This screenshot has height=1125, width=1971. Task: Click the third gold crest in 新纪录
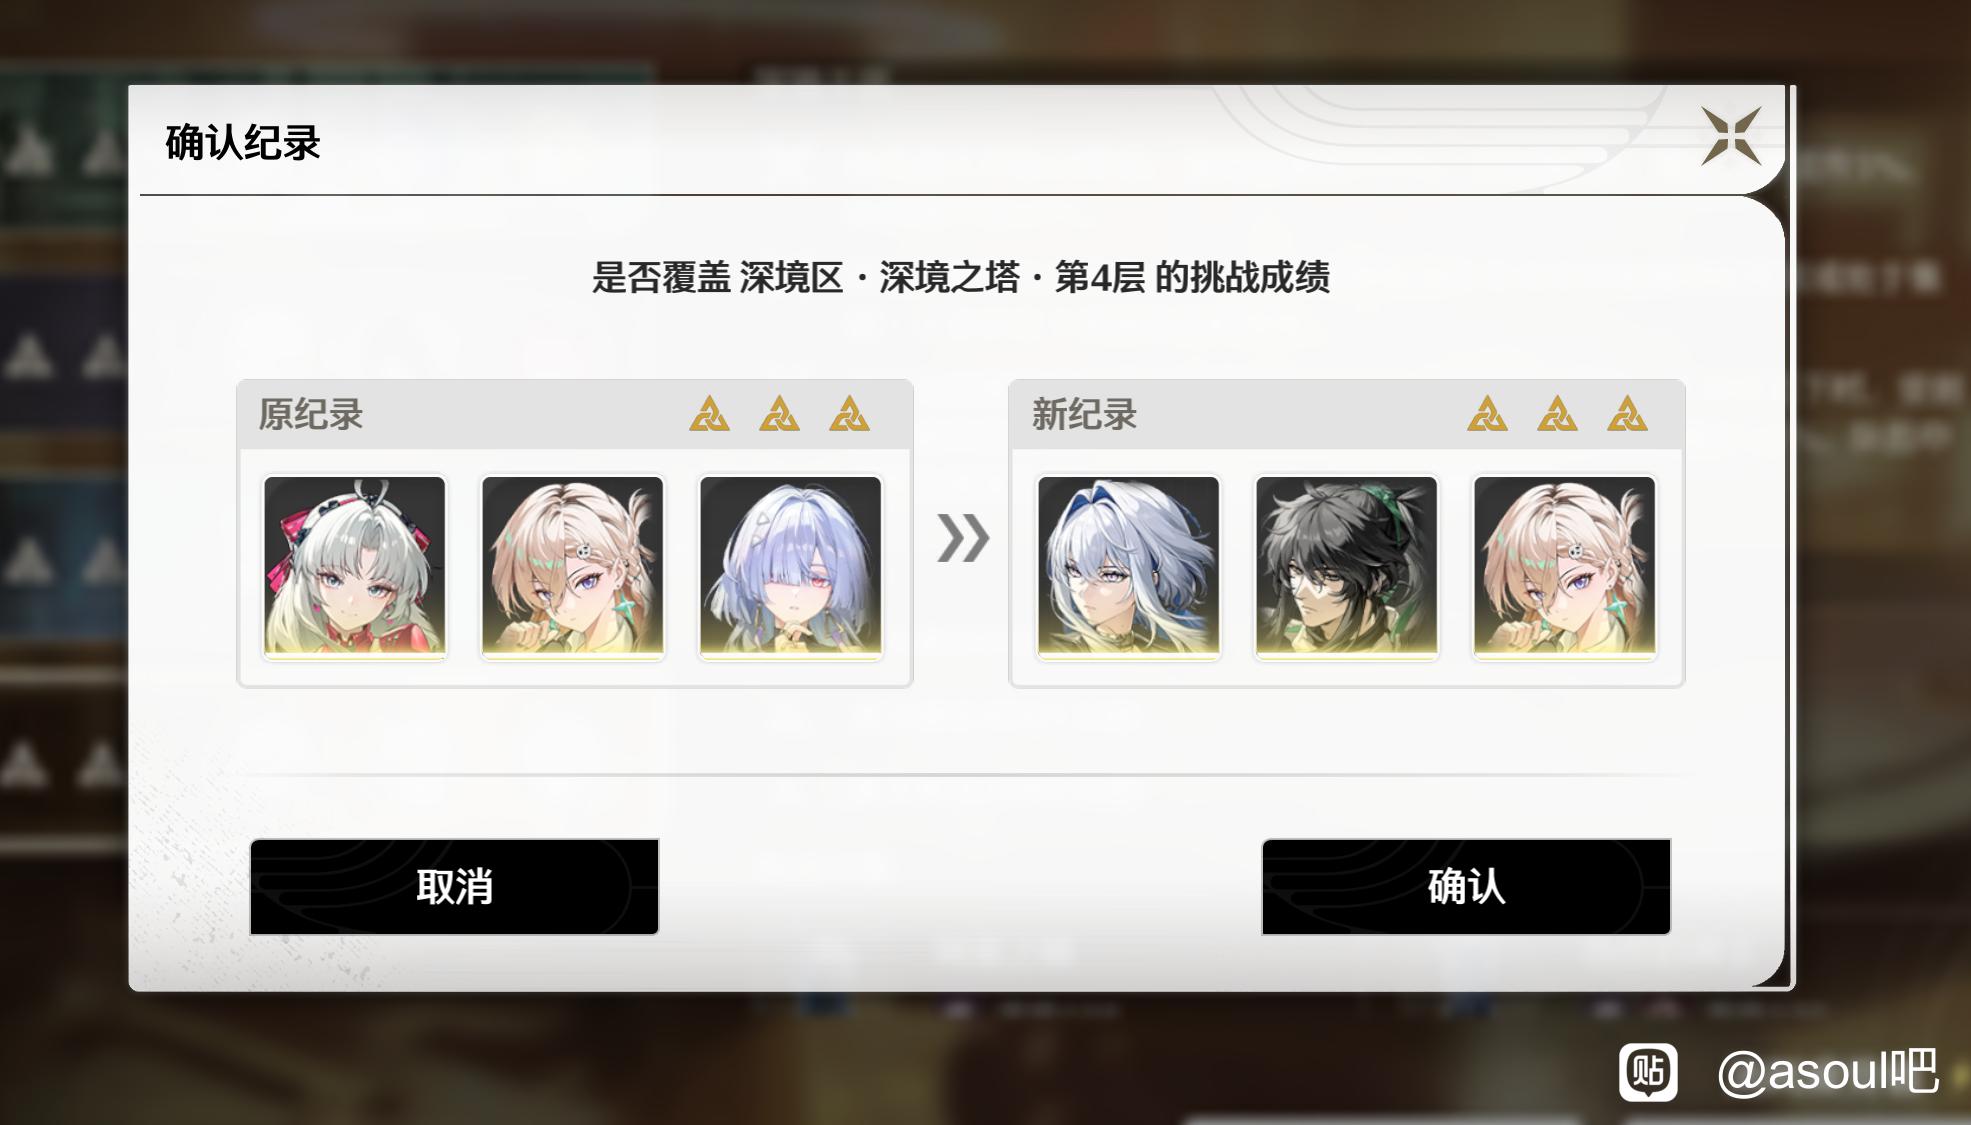click(x=1628, y=414)
